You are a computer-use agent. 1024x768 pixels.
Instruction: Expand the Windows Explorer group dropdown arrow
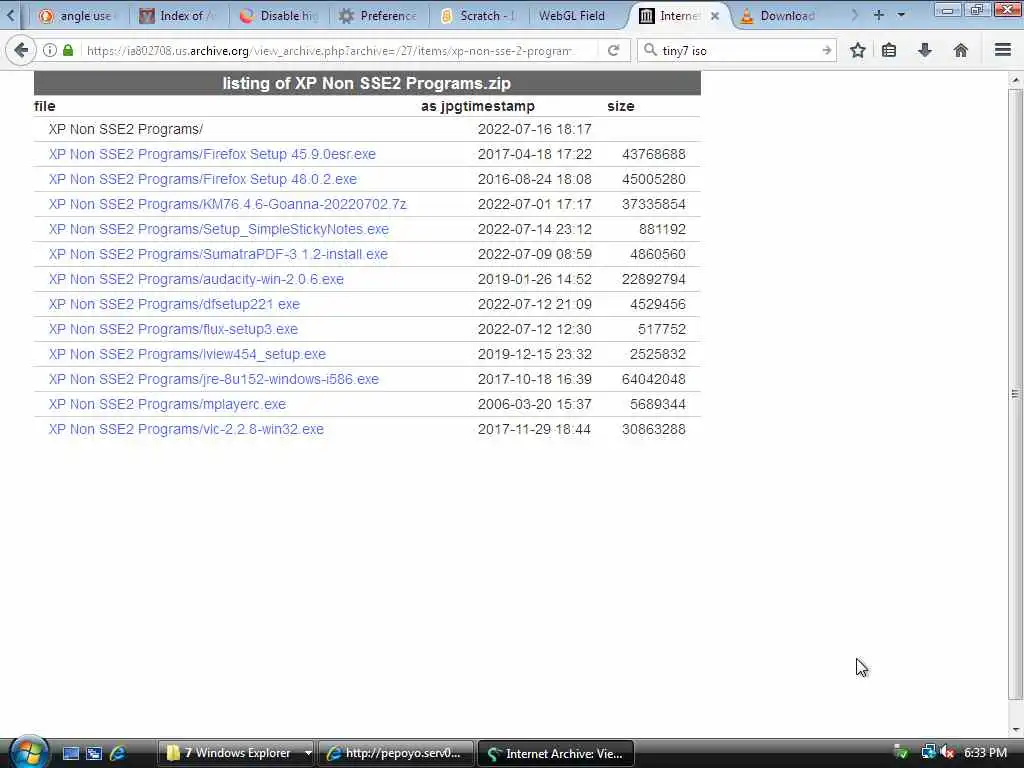coord(308,753)
